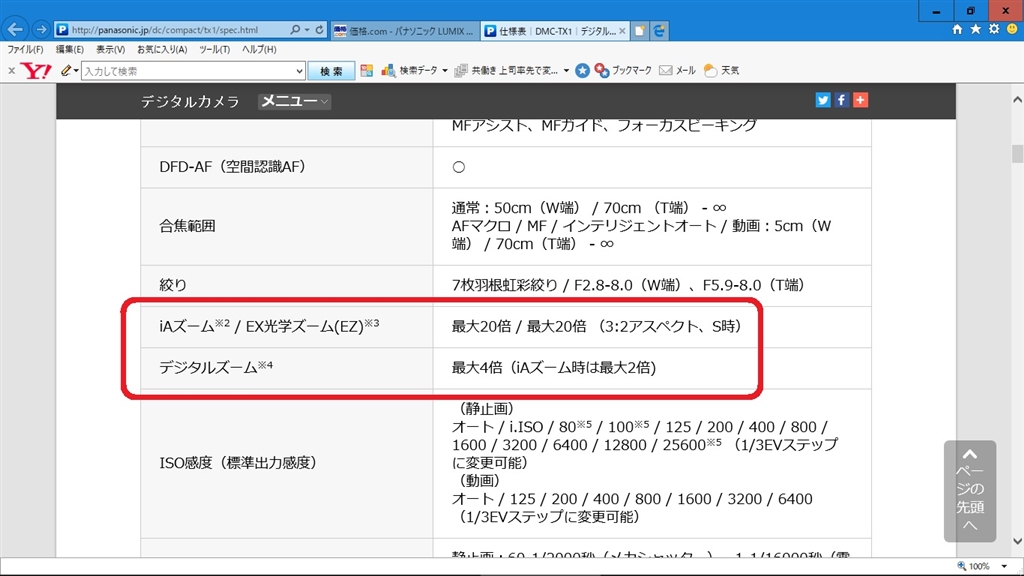
Task: Click the 最大4倍(iAズーム時は最大2倍) value
Action: [554, 368]
